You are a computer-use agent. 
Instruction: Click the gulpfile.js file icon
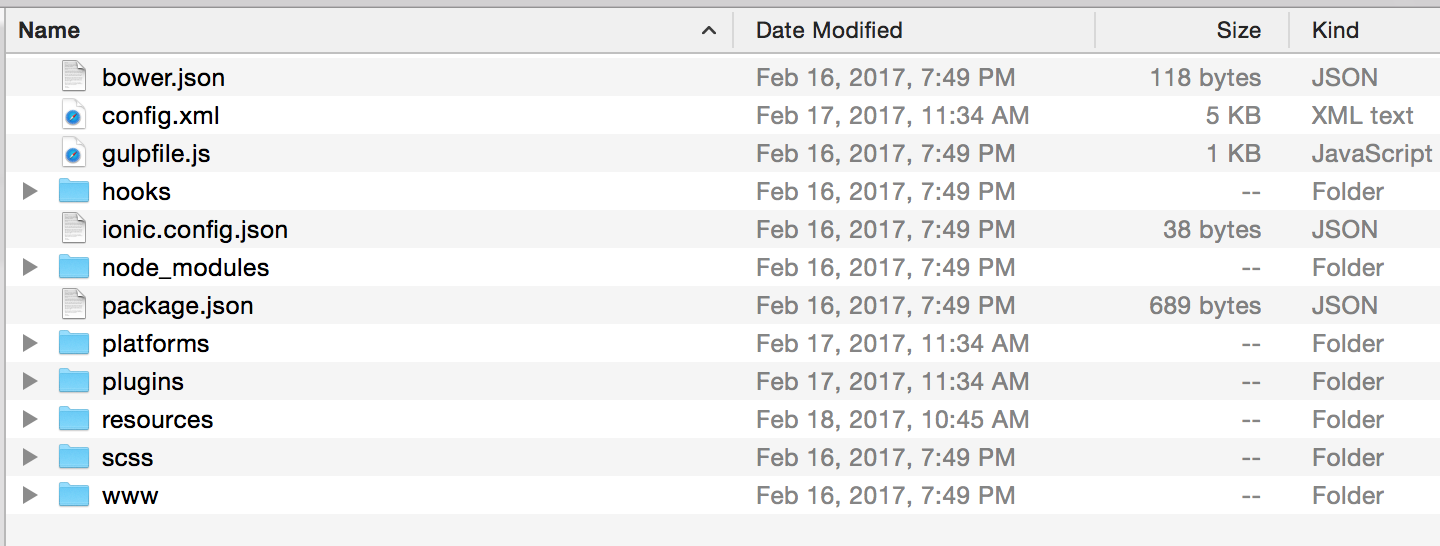click(x=74, y=154)
